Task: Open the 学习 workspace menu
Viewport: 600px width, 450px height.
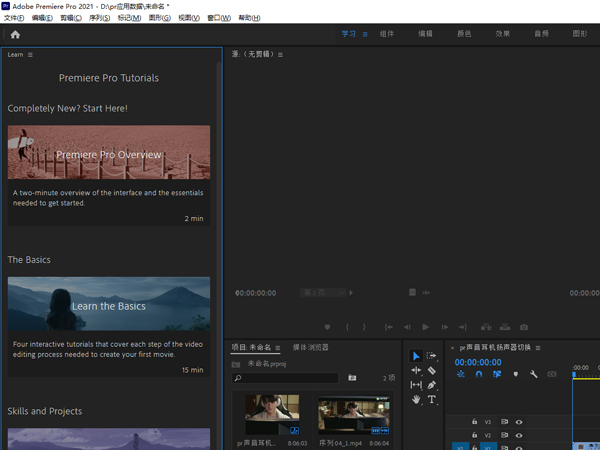Action: click(x=365, y=34)
